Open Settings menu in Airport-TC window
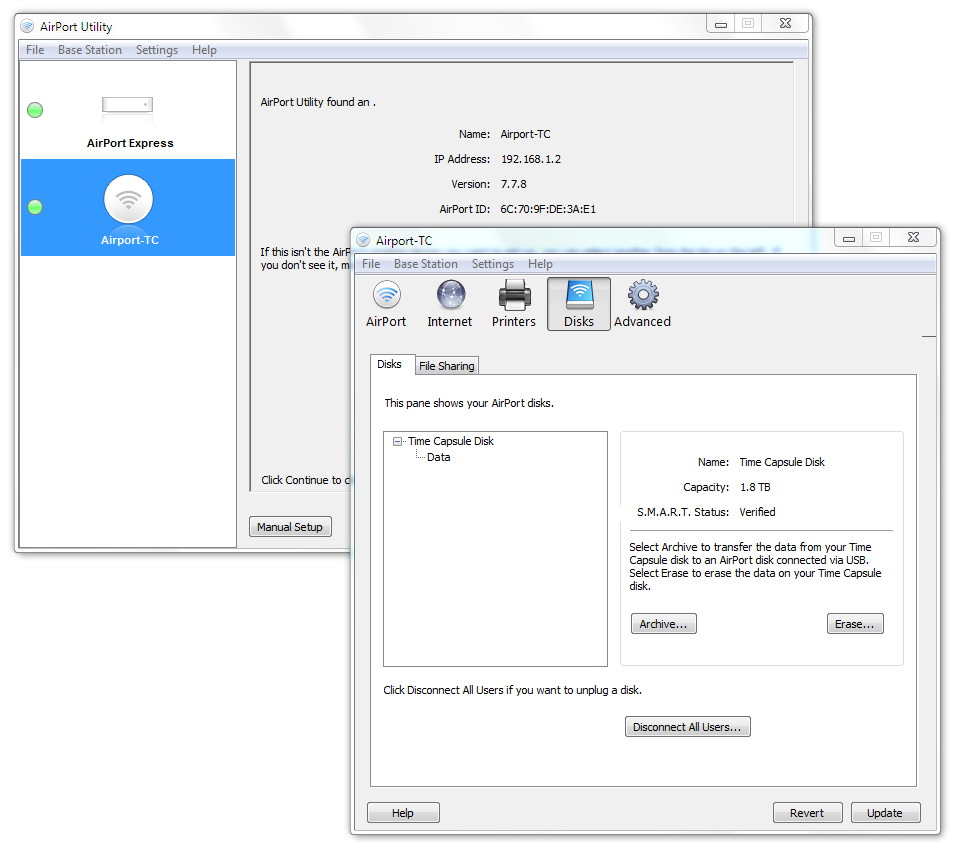This screenshot has height=848, width=957. [493, 264]
